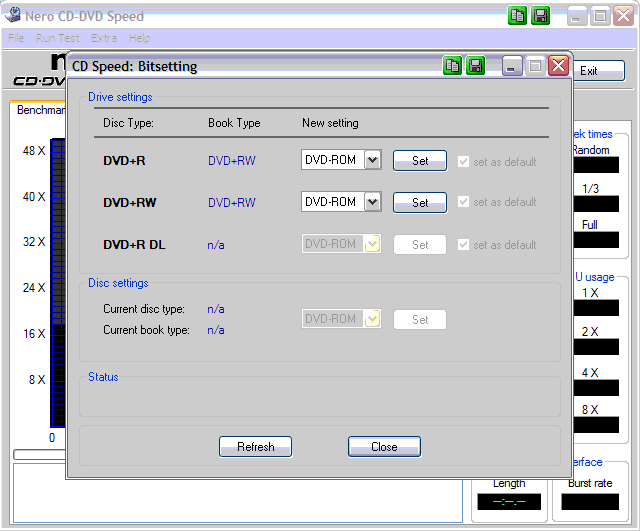
Task: Click the Exit button in main window
Action: [599, 71]
